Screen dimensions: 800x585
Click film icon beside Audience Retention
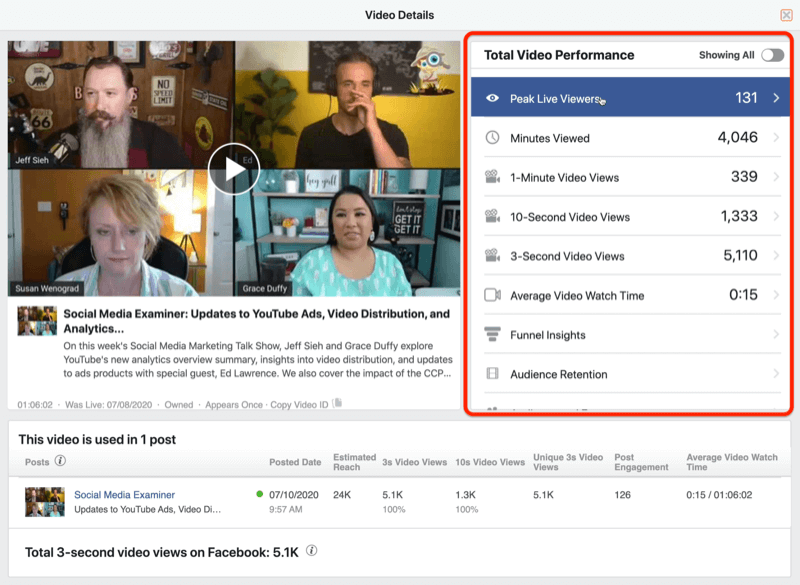tap(492, 373)
